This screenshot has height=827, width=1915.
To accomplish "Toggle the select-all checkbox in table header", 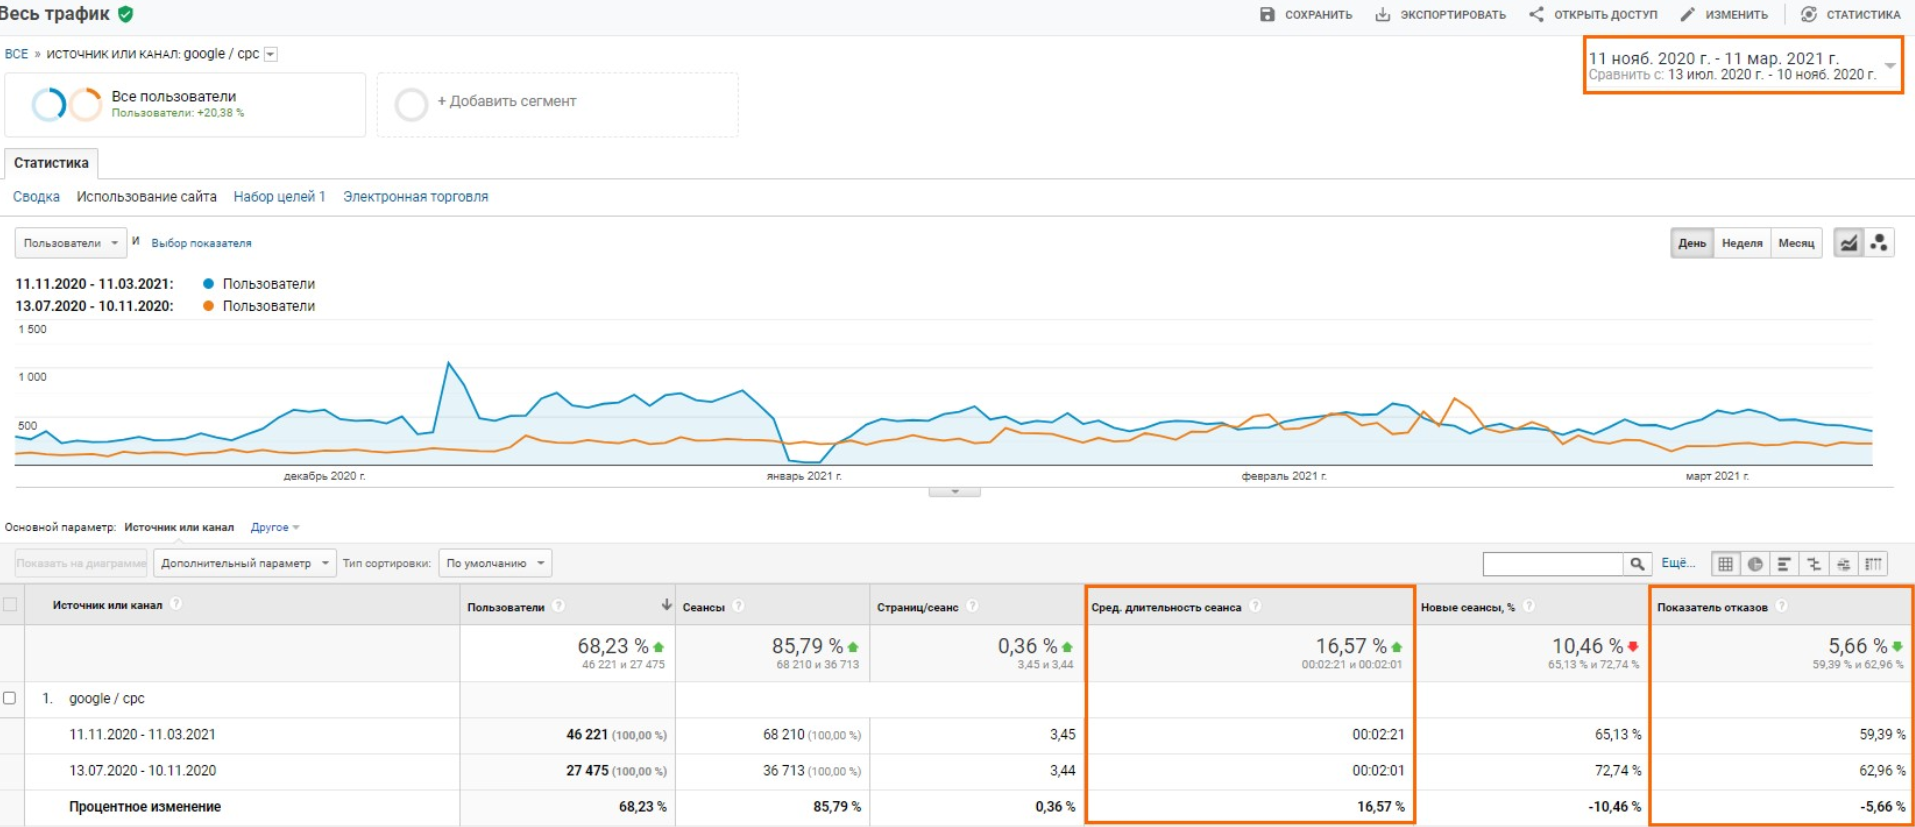I will pos(10,604).
